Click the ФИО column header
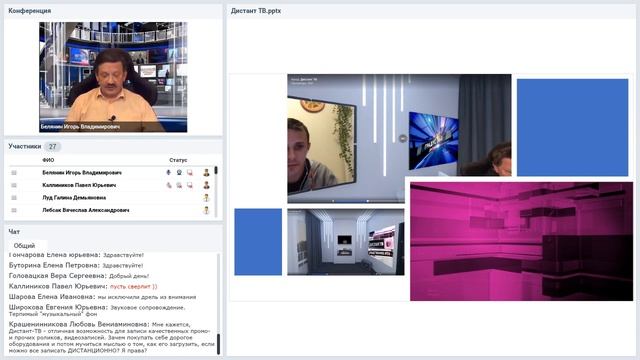 48,160
